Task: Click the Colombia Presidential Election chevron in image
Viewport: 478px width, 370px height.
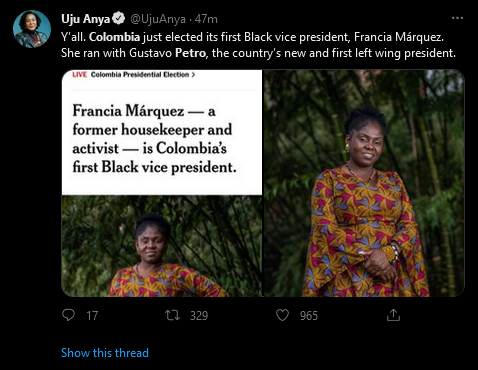Action: (193, 75)
